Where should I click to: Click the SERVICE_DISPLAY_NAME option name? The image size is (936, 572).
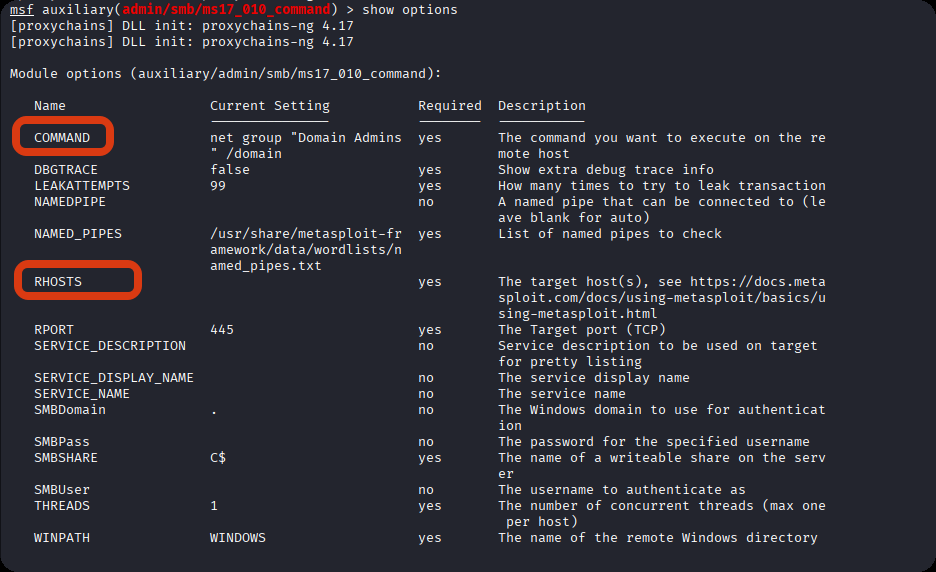(x=114, y=378)
